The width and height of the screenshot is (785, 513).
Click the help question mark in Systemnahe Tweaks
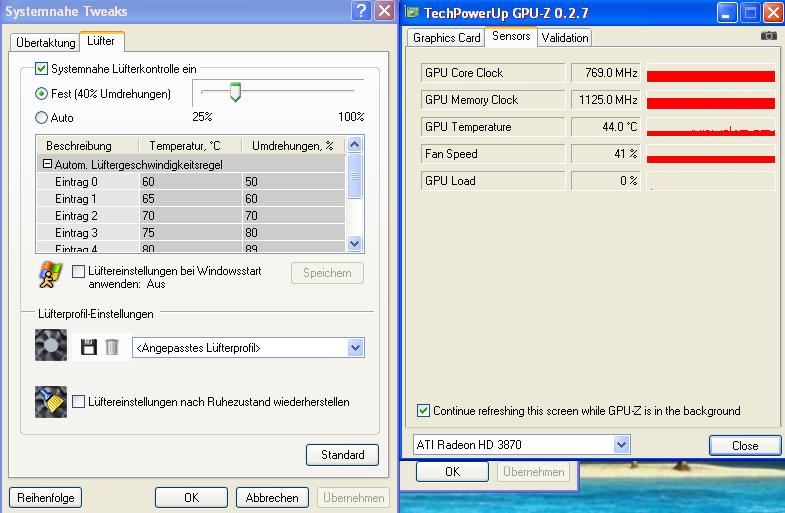[x=361, y=11]
